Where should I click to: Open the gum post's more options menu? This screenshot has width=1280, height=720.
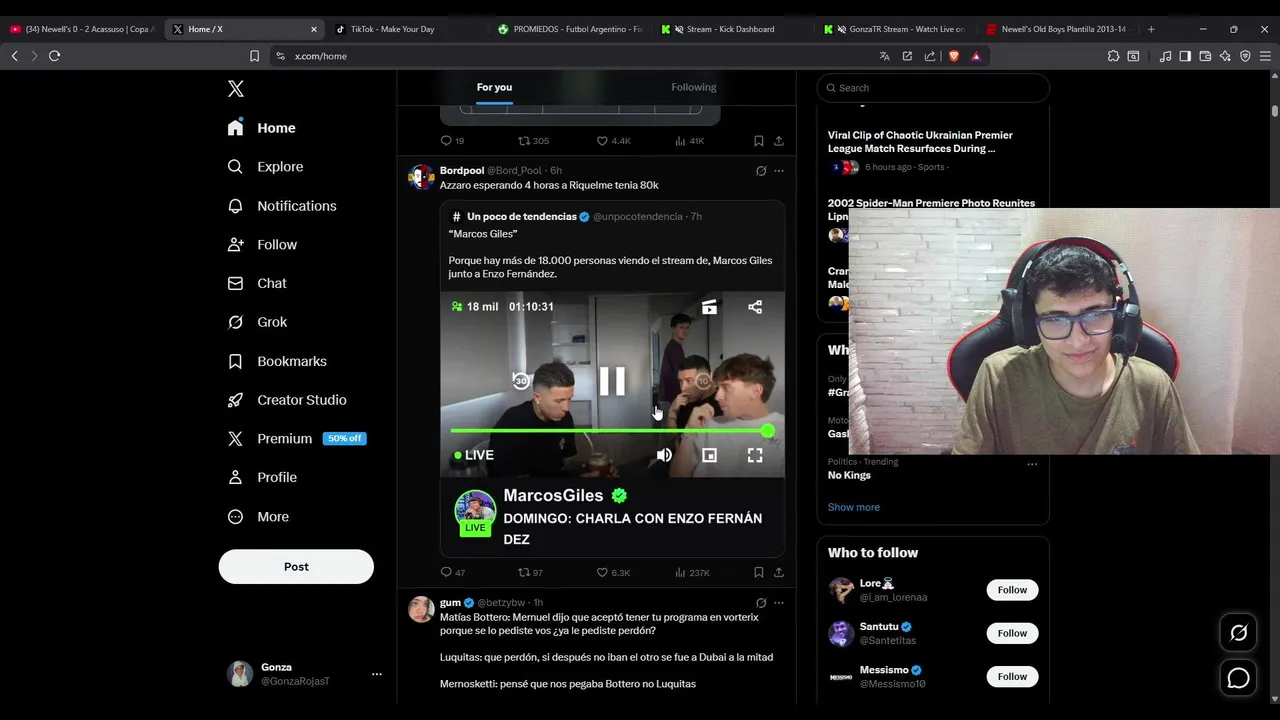pos(779,603)
